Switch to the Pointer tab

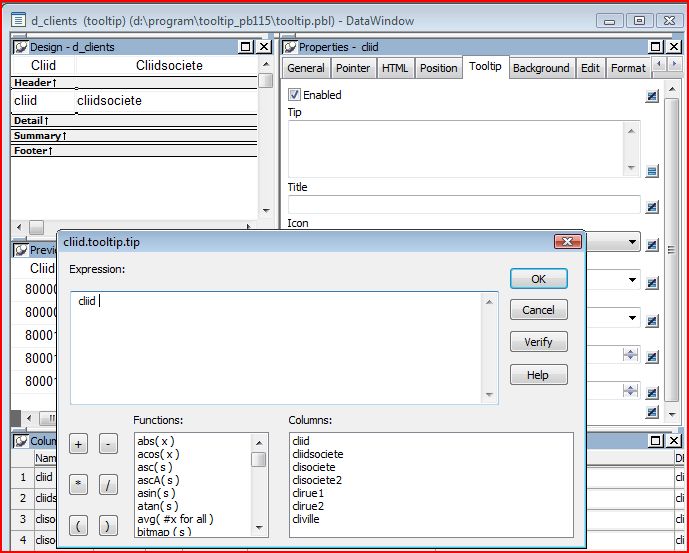[352, 68]
